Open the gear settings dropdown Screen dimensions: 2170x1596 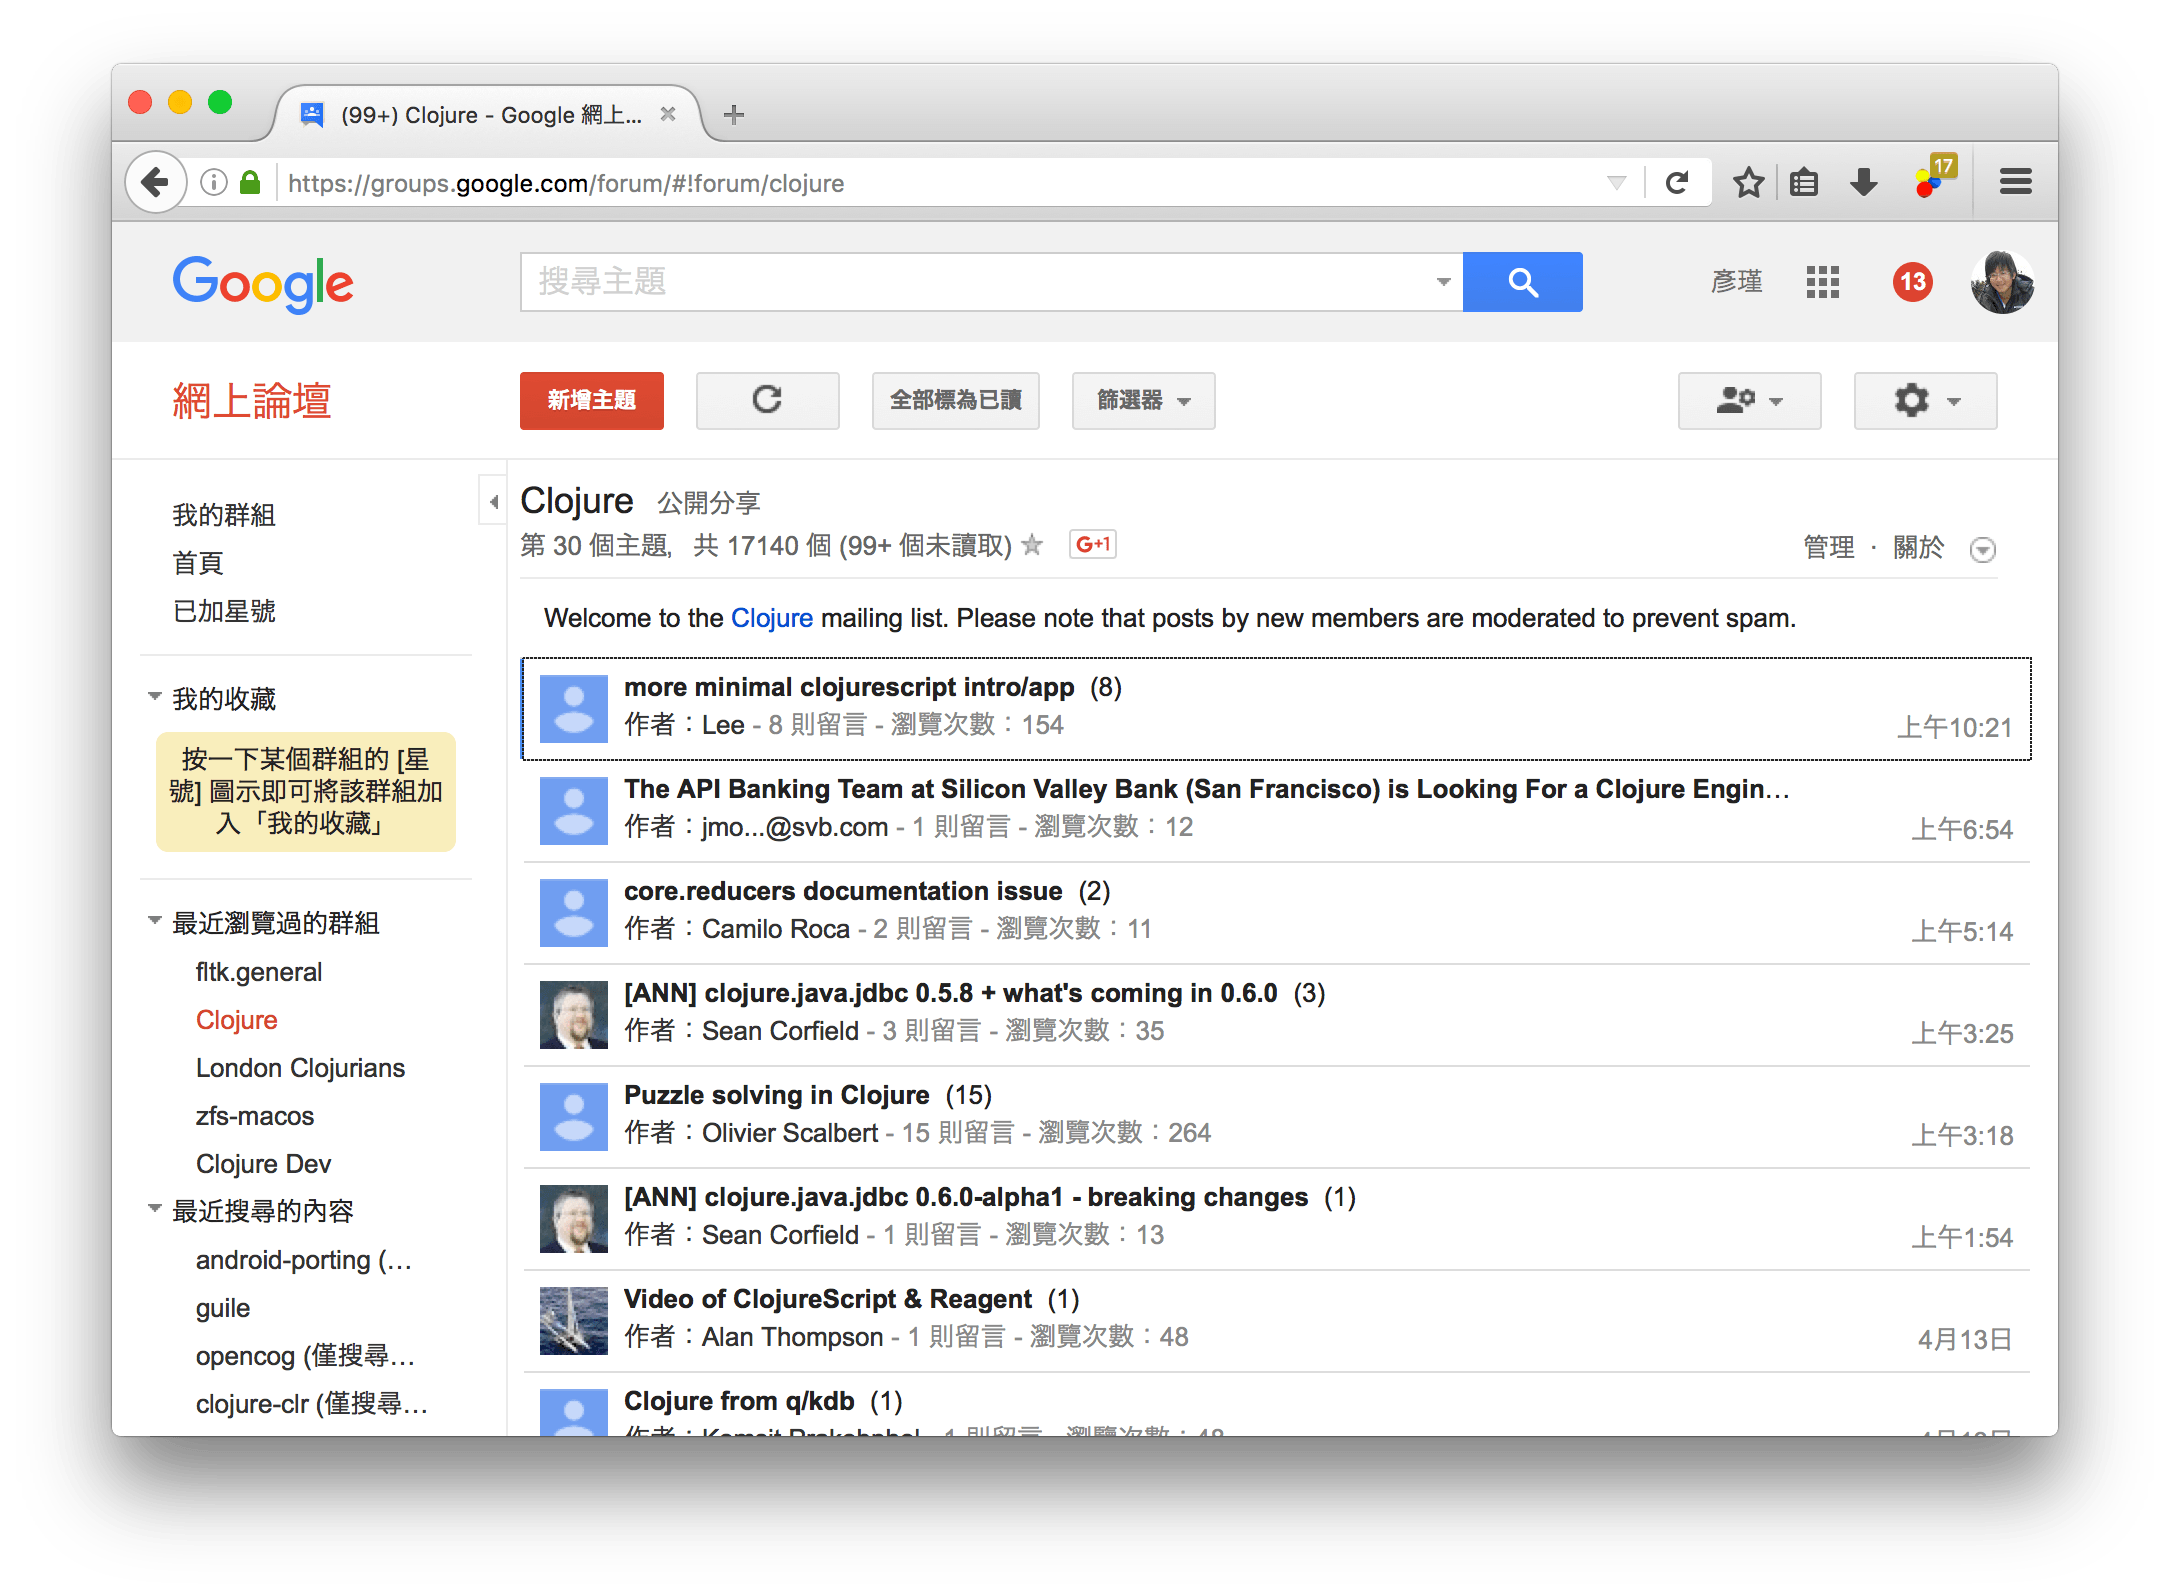tap(1925, 401)
